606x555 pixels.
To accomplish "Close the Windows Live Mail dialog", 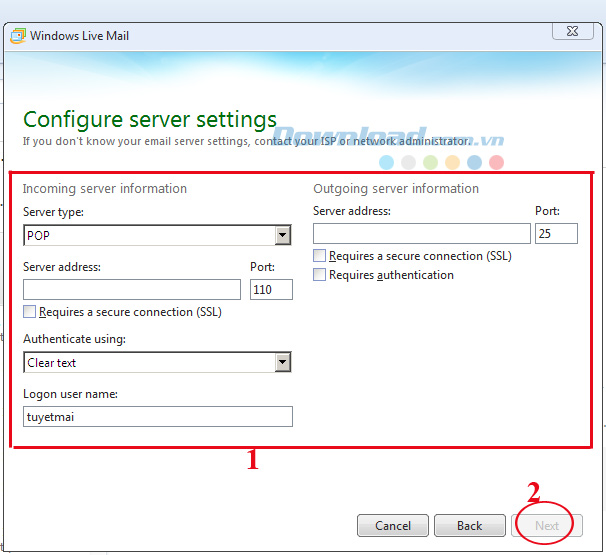I will click(x=573, y=31).
